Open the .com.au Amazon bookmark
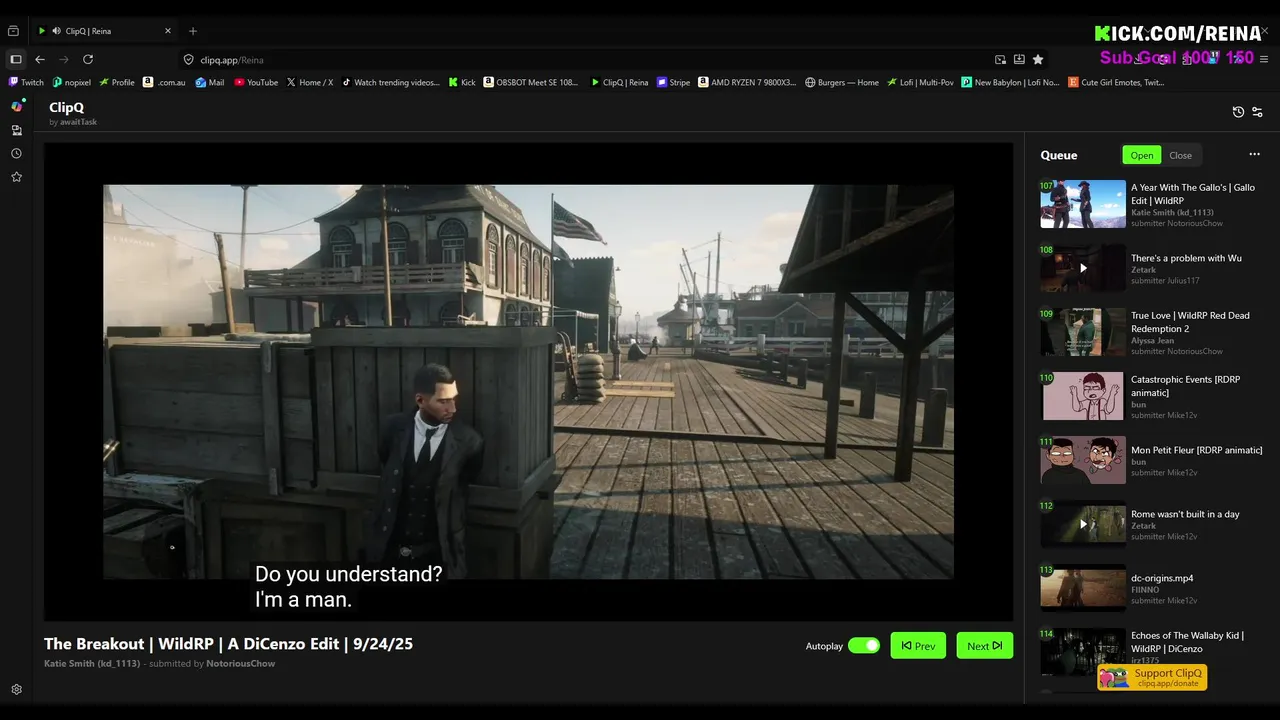This screenshot has height=720, width=1280. click(x=165, y=83)
